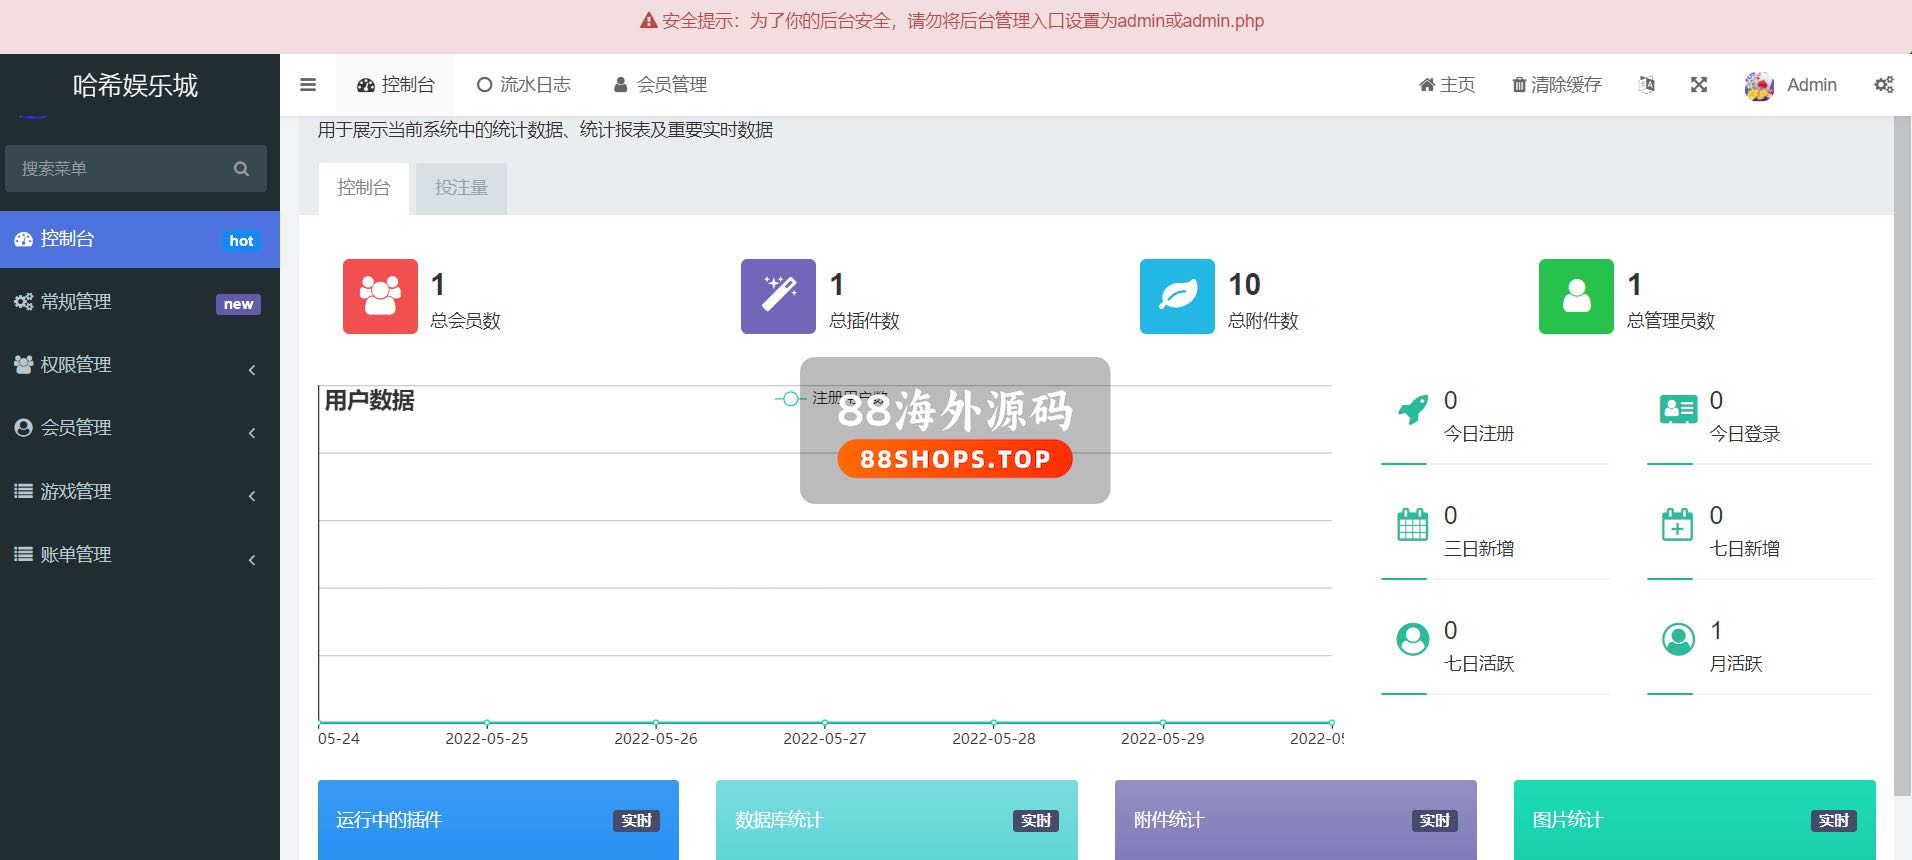The image size is (1912, 860).
Task: Click the green total admins icon
Action: (1576, 296)
